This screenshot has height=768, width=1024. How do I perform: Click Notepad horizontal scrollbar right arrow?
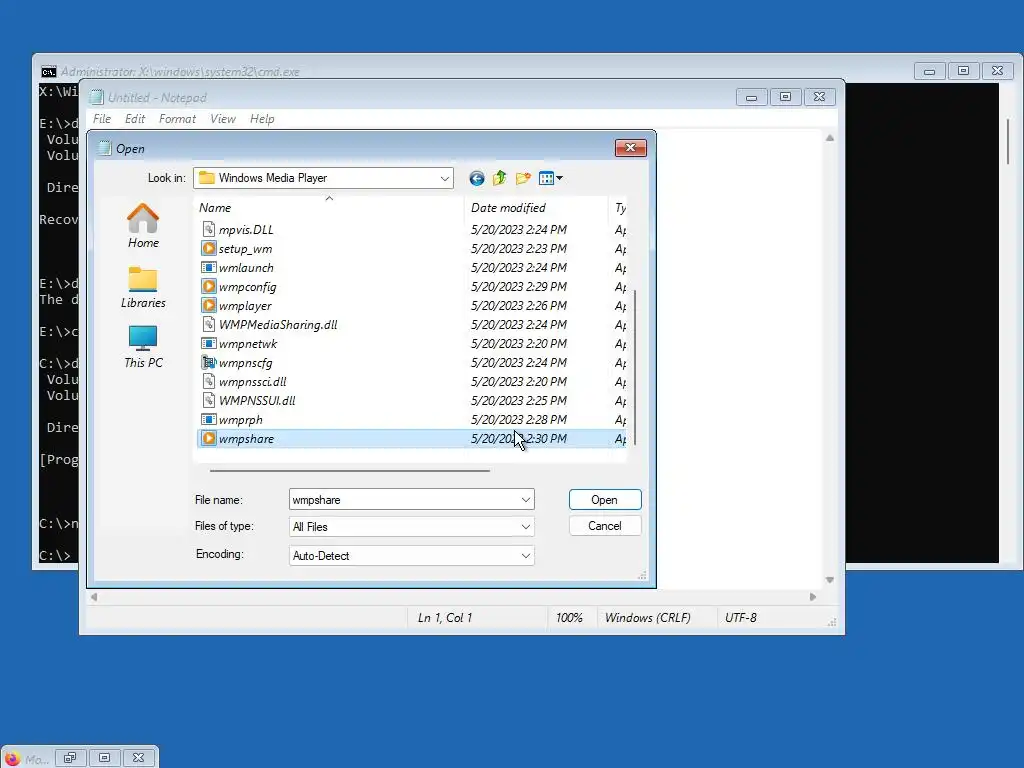(813, 597)
